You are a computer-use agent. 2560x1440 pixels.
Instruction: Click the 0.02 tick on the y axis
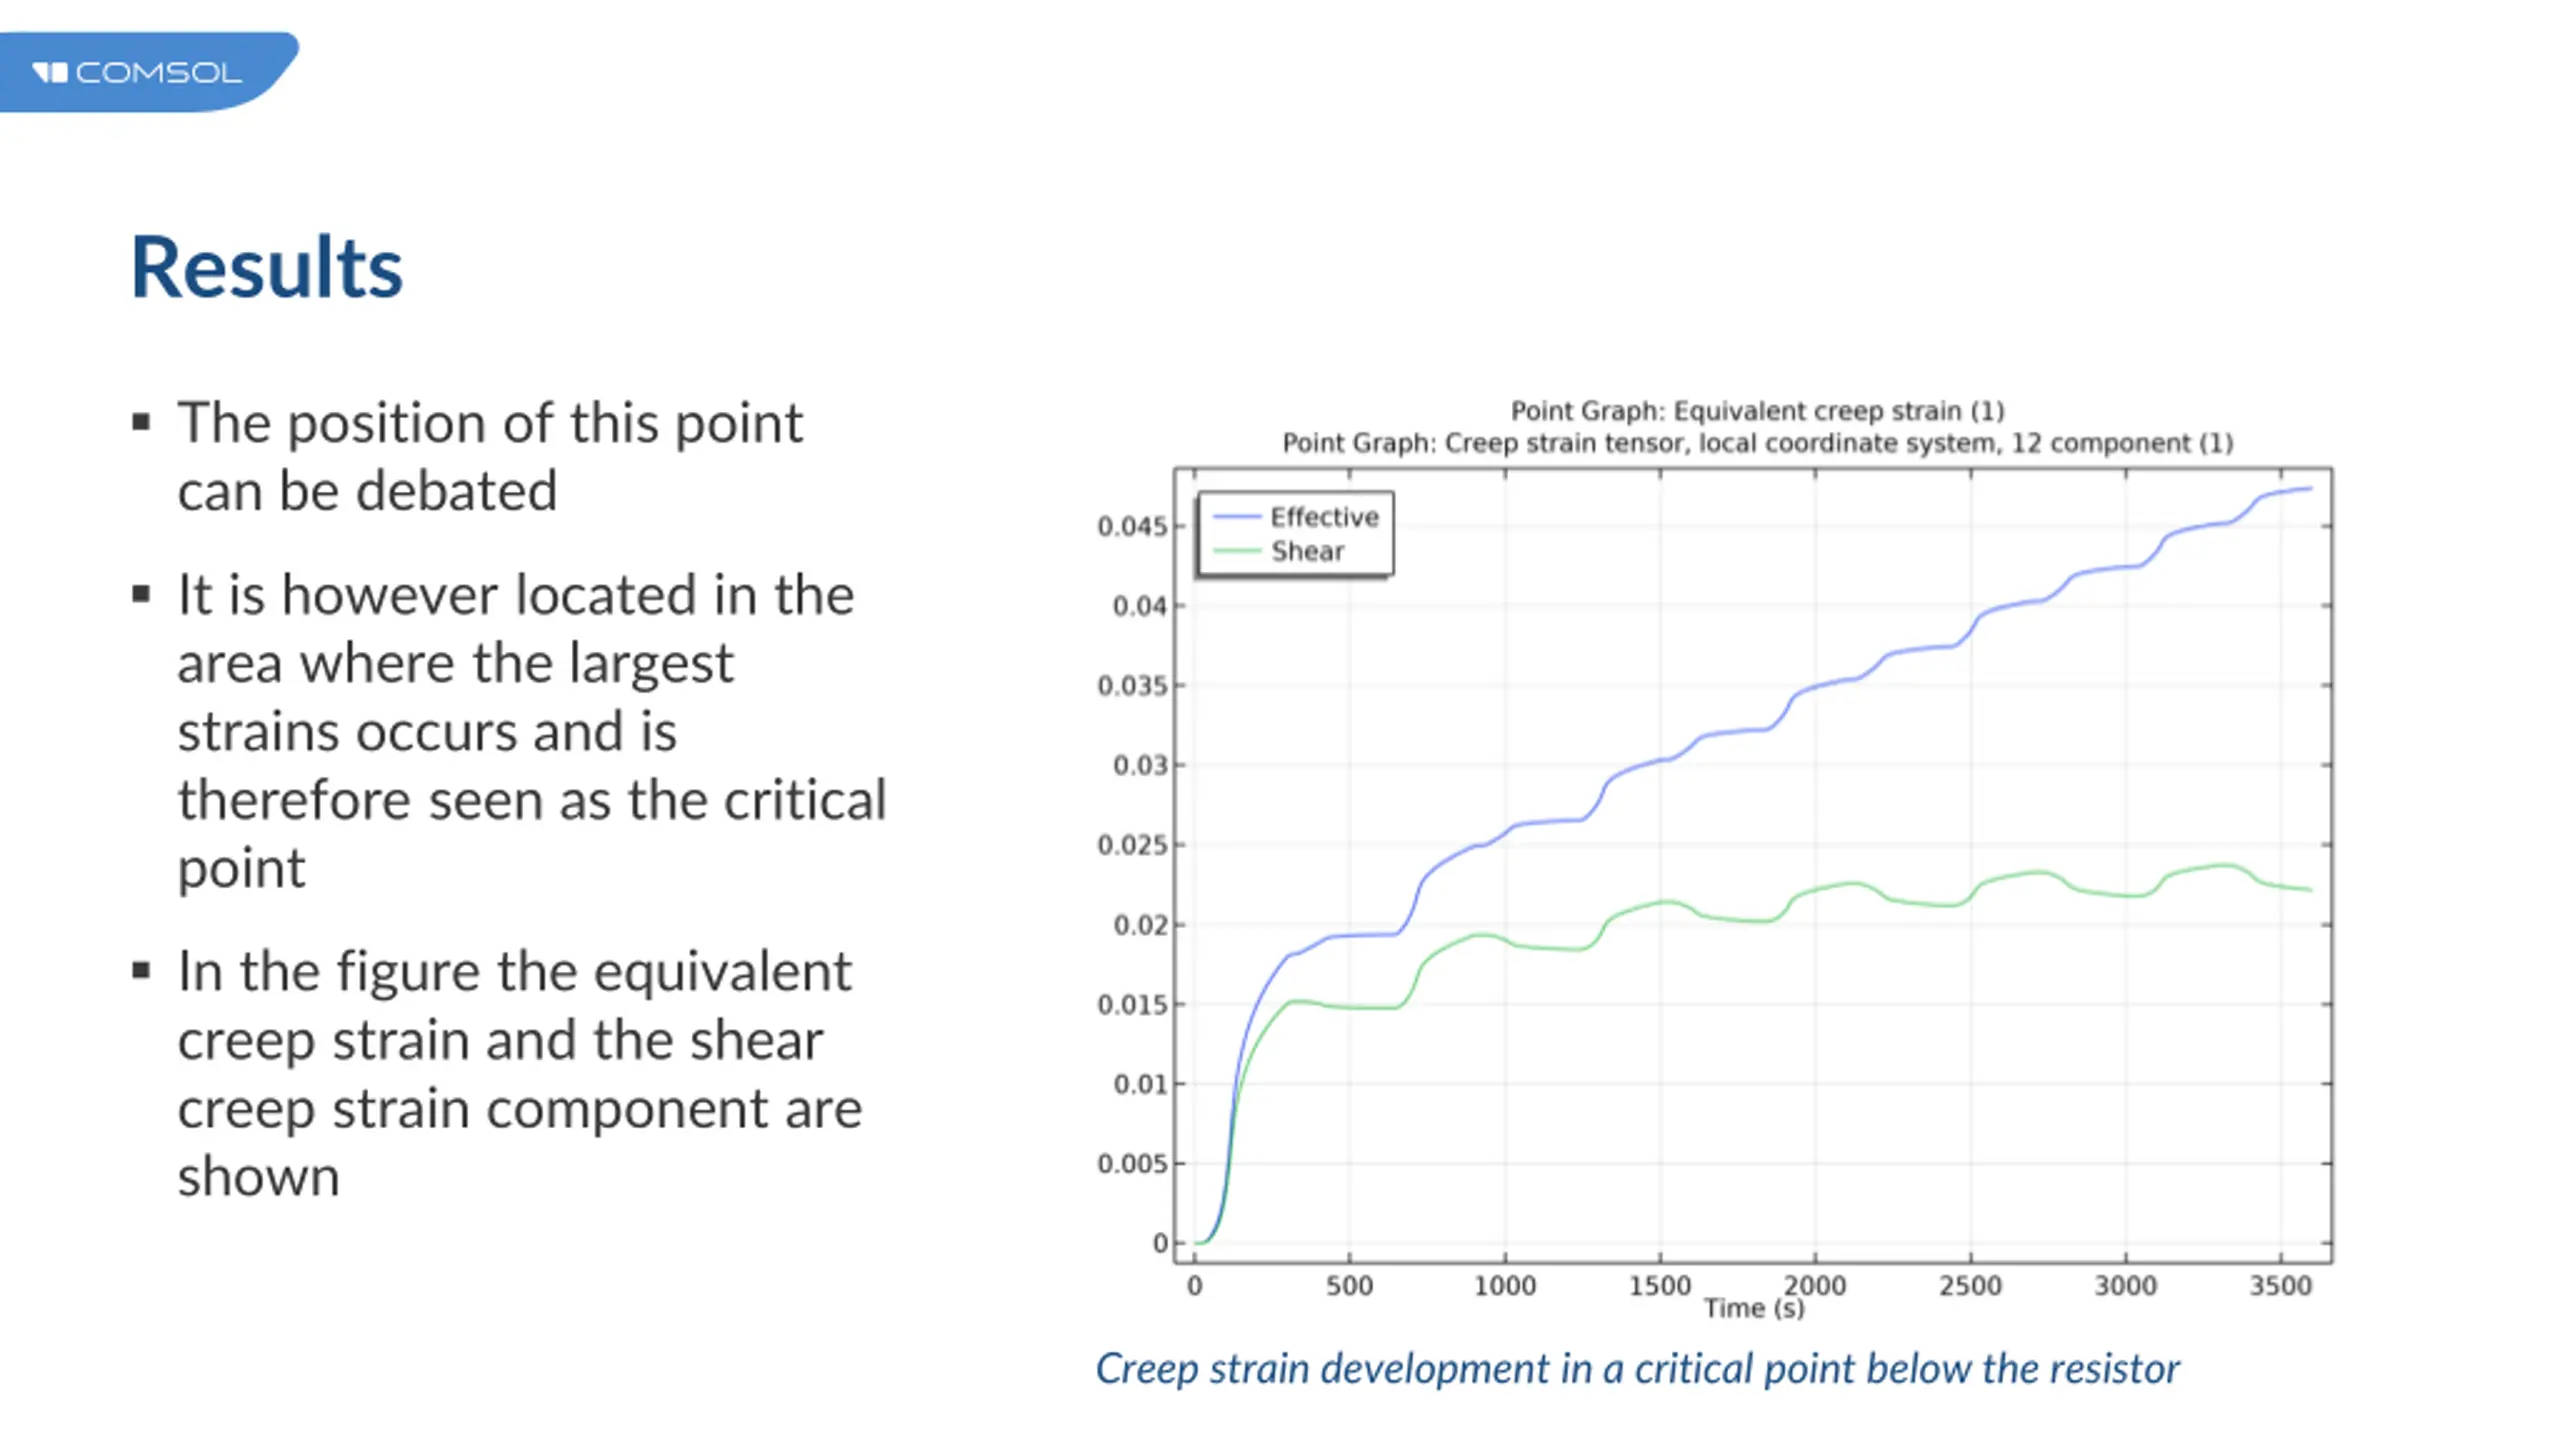pyautogui.click(x=1140, y=925)
